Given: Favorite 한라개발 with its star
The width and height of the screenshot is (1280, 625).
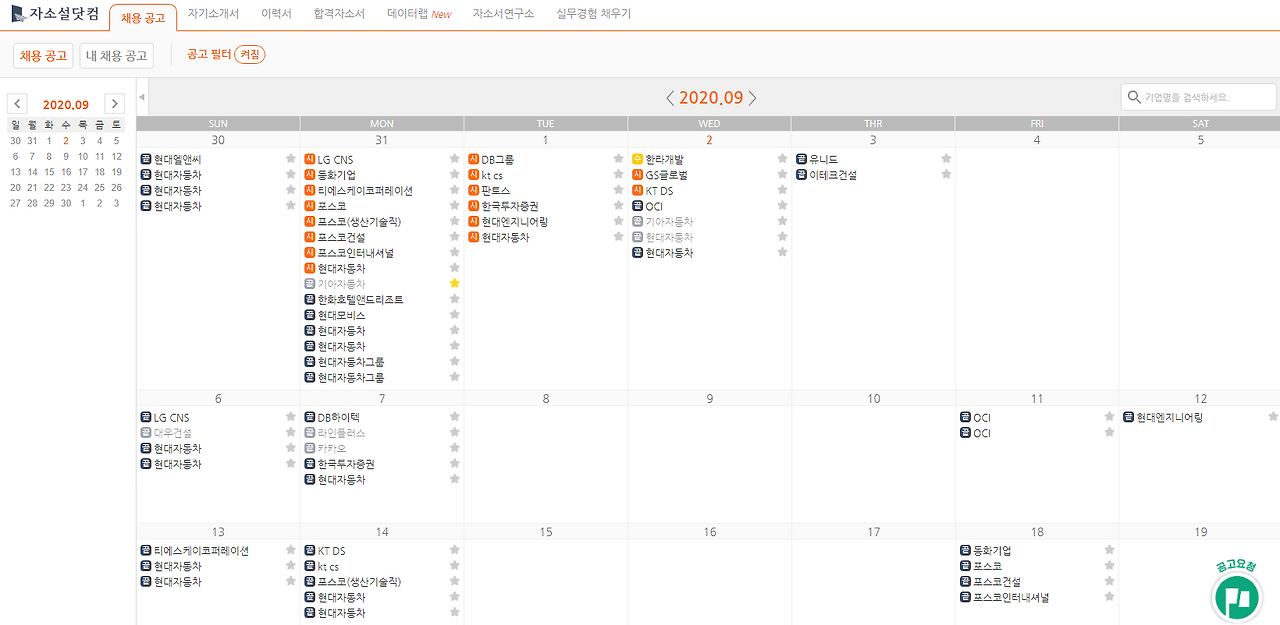Looking at the screenshot, I should (783, 160).
